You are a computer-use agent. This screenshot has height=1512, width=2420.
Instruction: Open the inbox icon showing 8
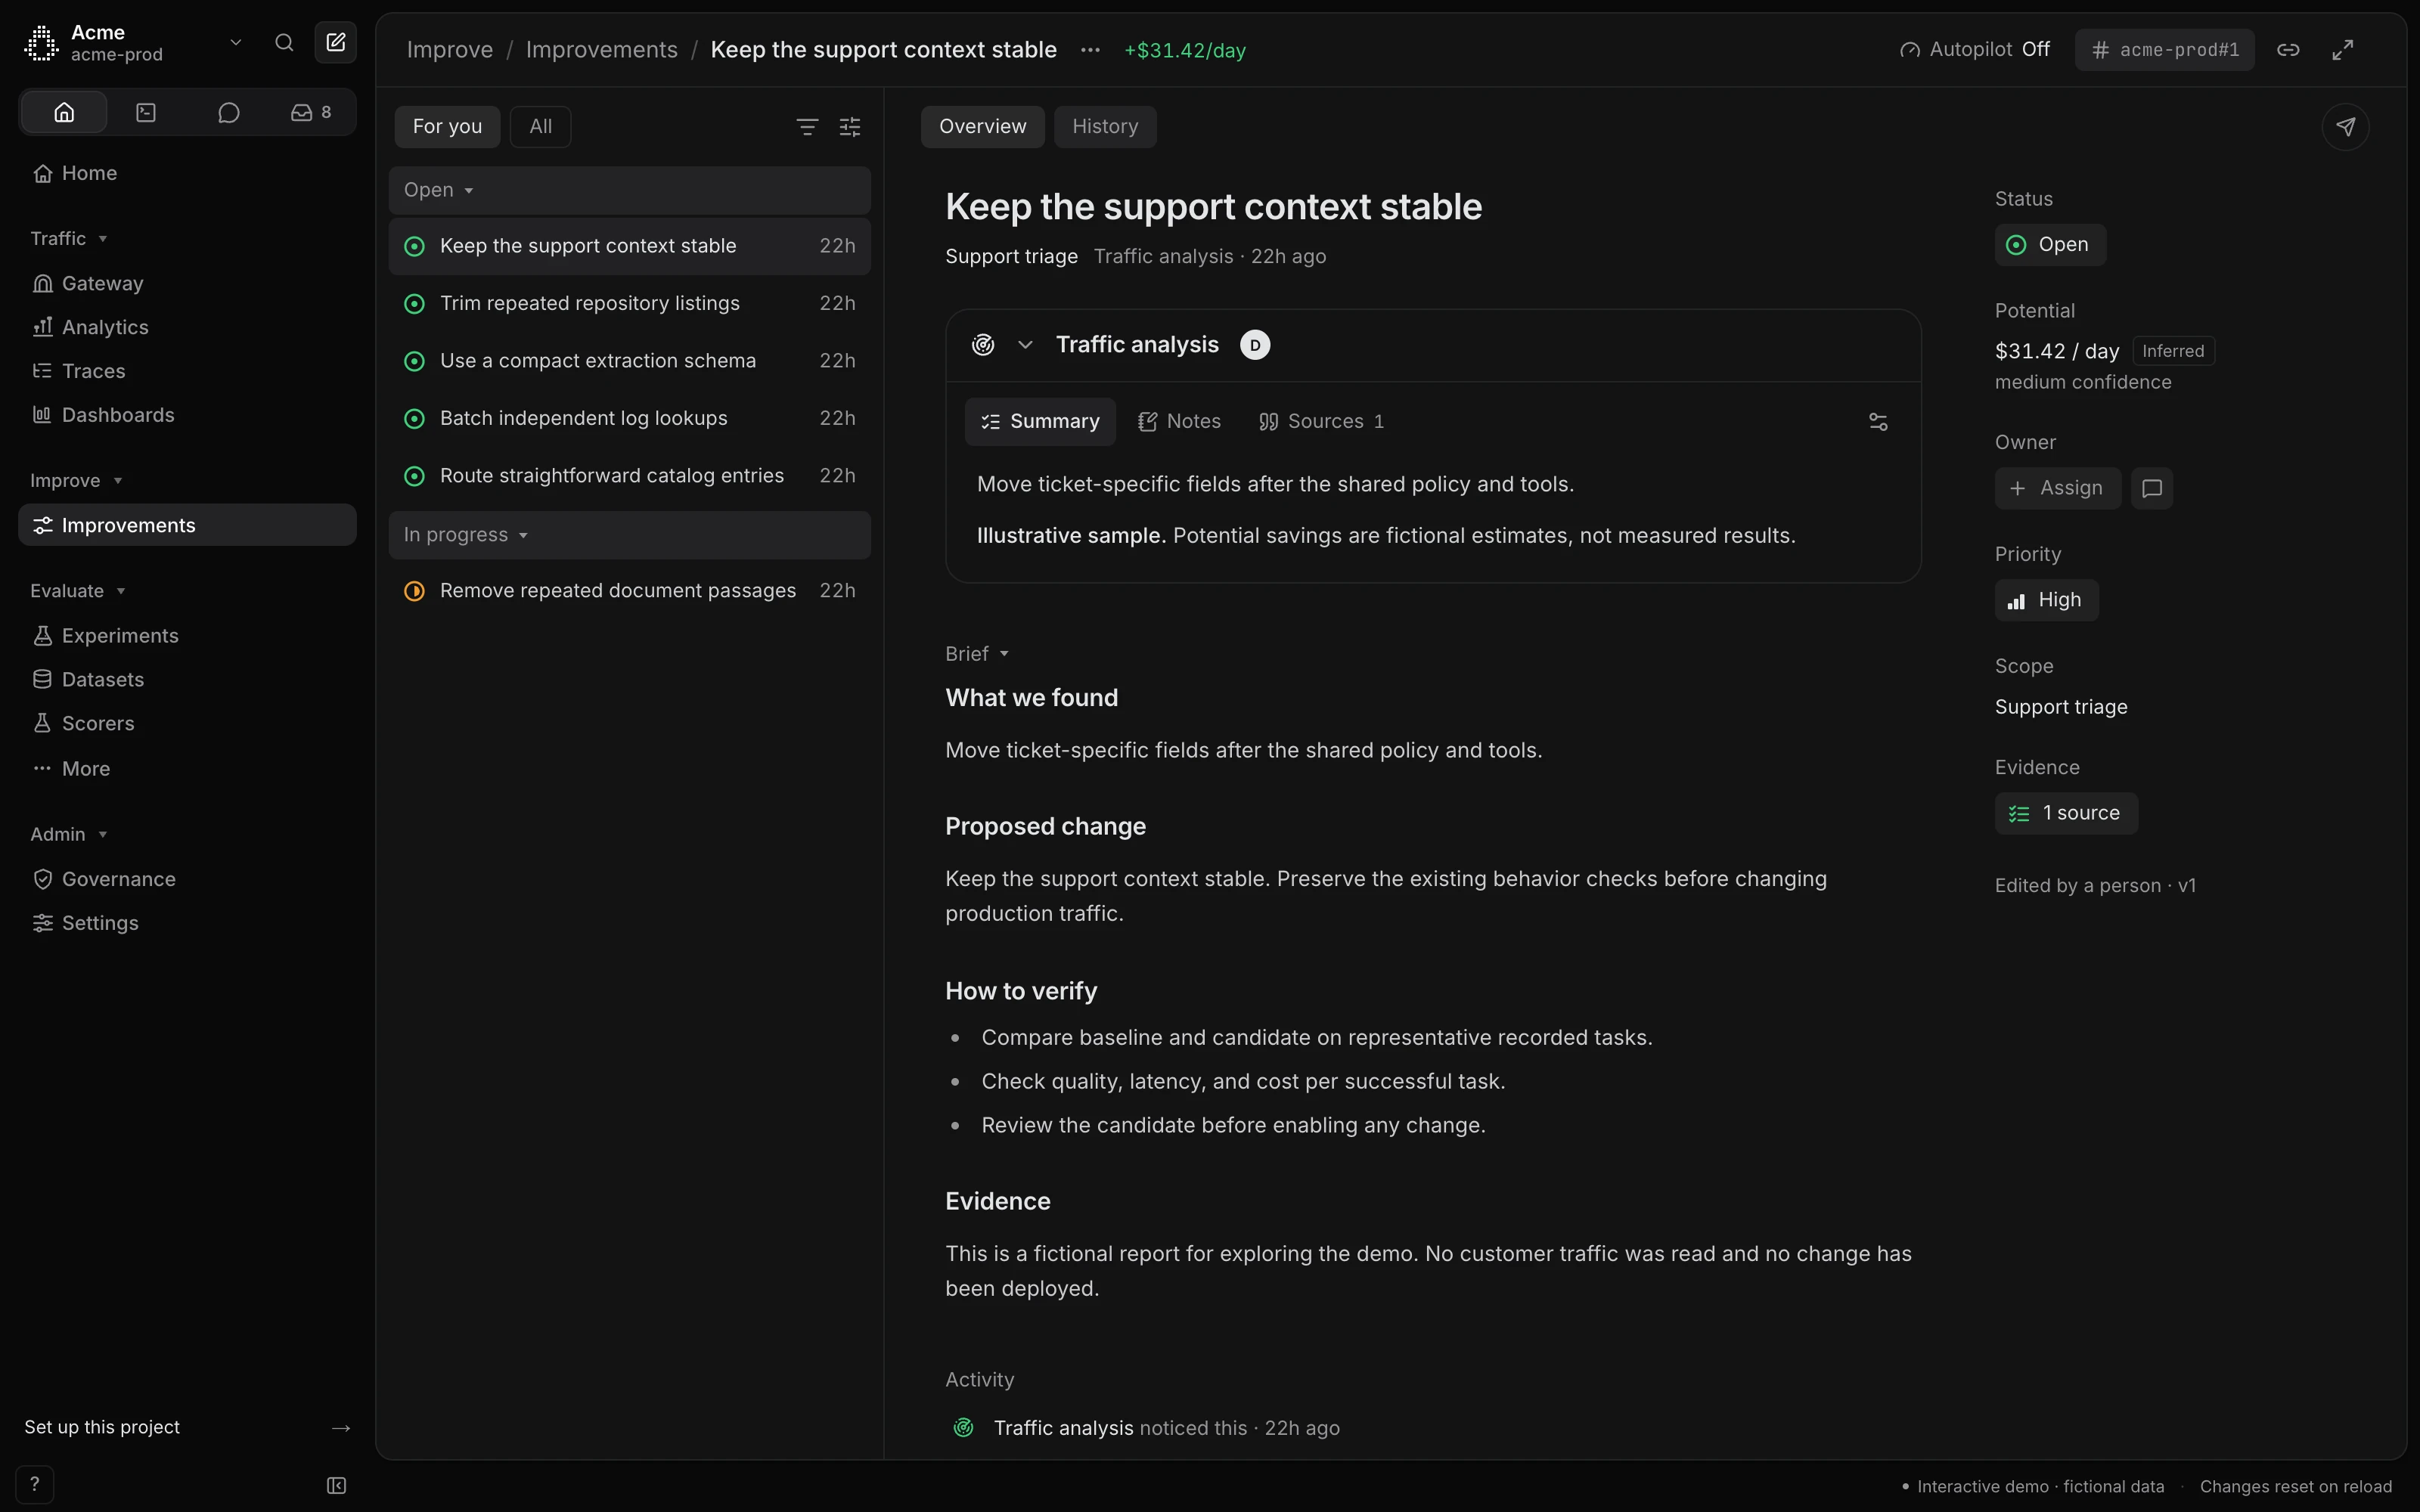click(311, 112)
